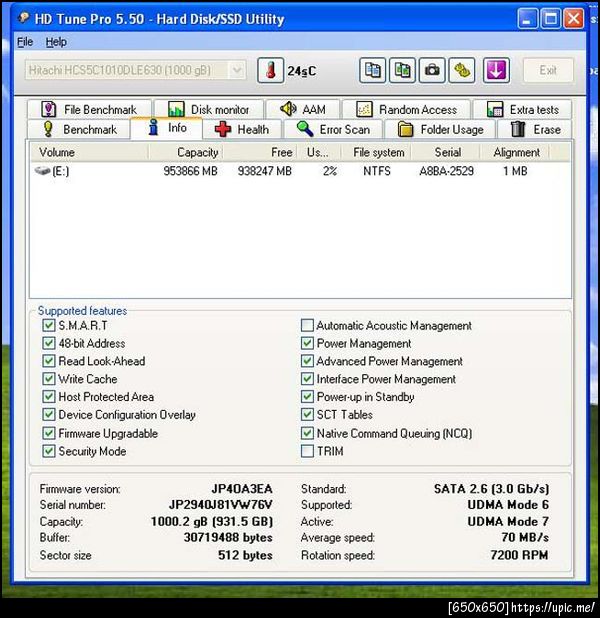Click the 7200 RPM rotation speed value
The height and width of the screenshot is (618, 600).
coord(519,555)
